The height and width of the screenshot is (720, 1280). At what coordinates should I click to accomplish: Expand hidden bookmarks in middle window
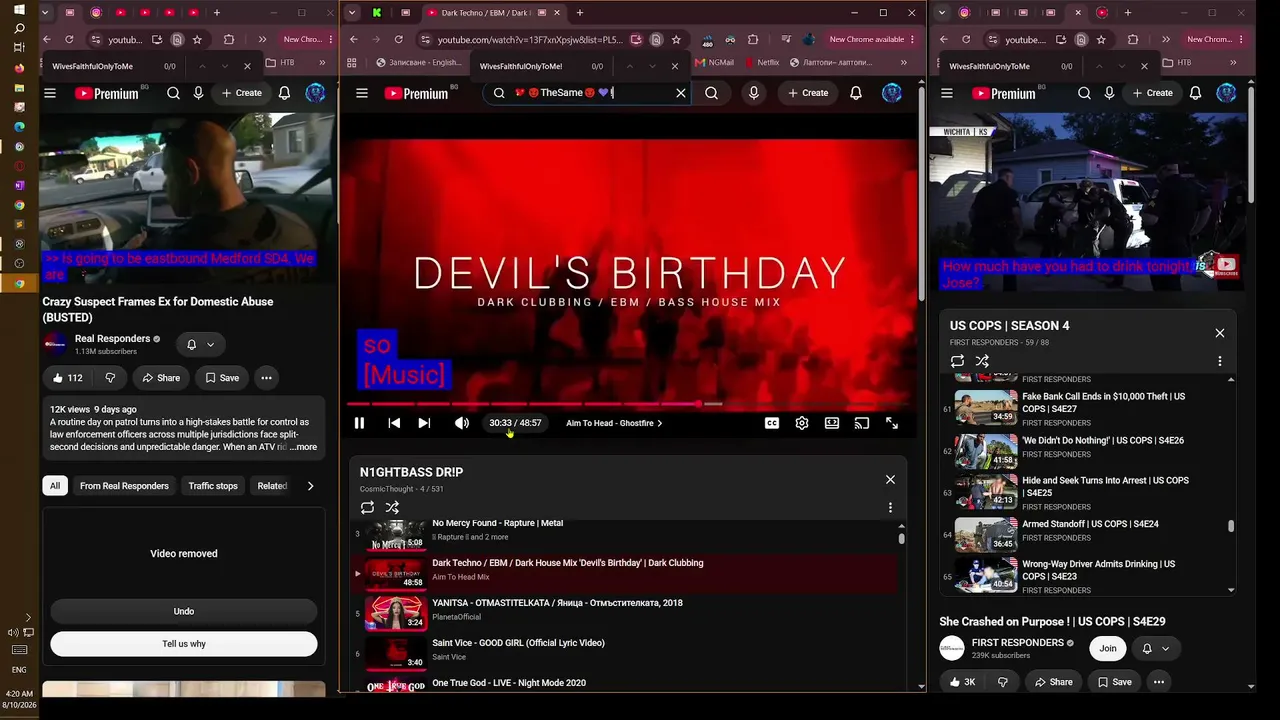tap(904, 62)
